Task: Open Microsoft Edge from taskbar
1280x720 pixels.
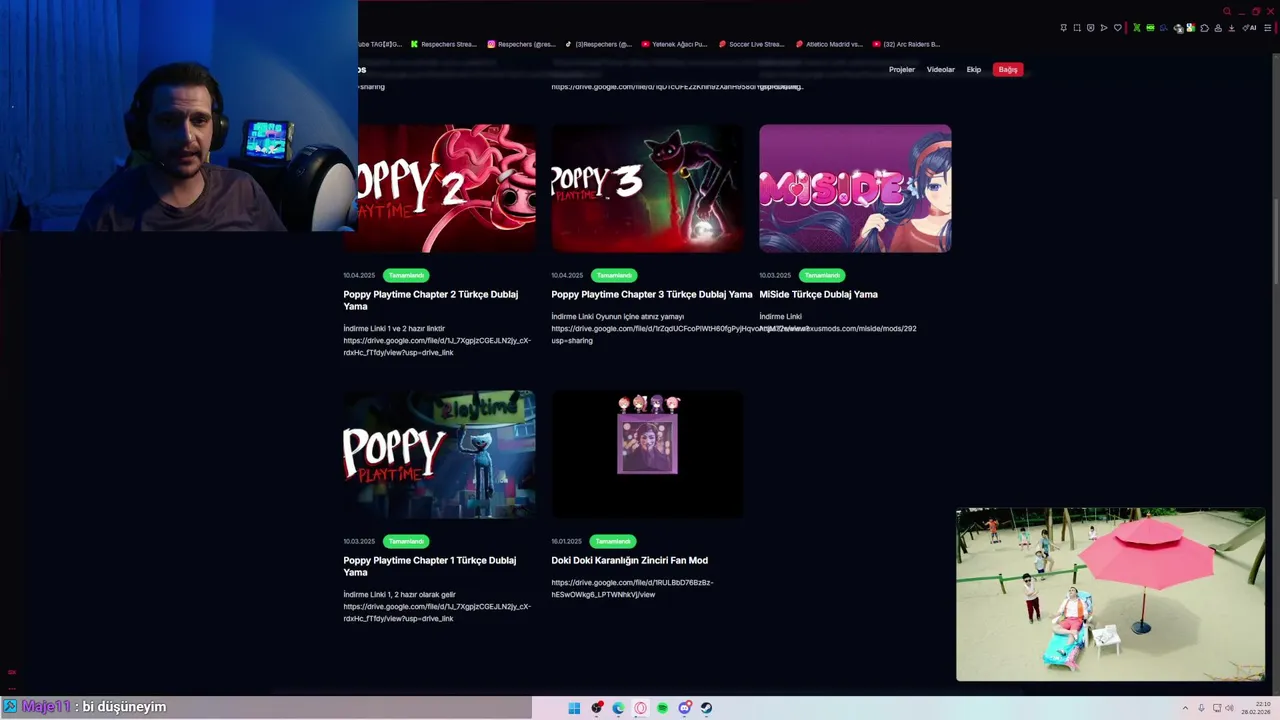Action: 618,708
